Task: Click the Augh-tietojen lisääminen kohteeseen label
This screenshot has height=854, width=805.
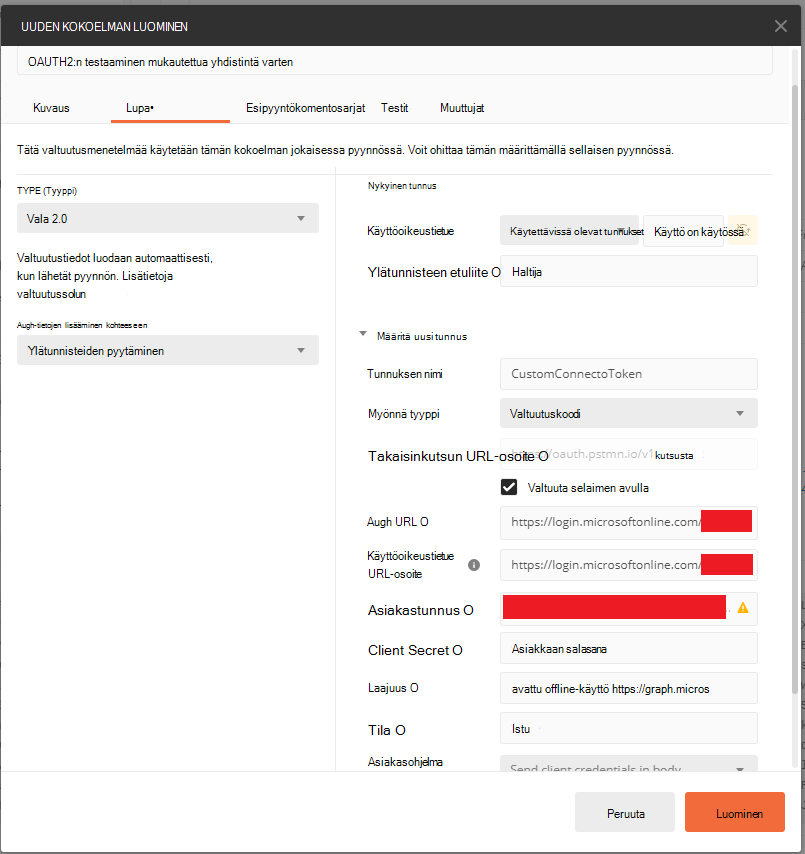Action: point(82,325)
